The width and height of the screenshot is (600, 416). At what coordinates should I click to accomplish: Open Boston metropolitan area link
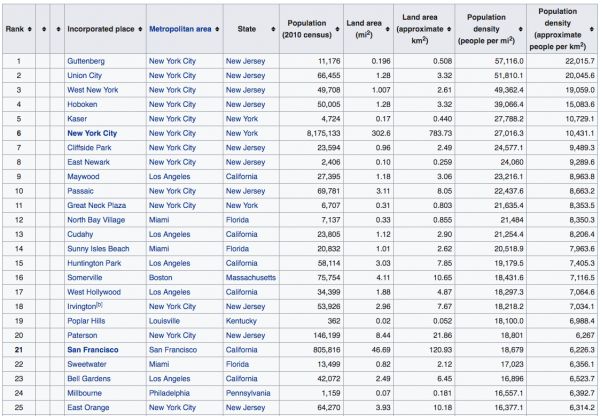coord(160,277)
